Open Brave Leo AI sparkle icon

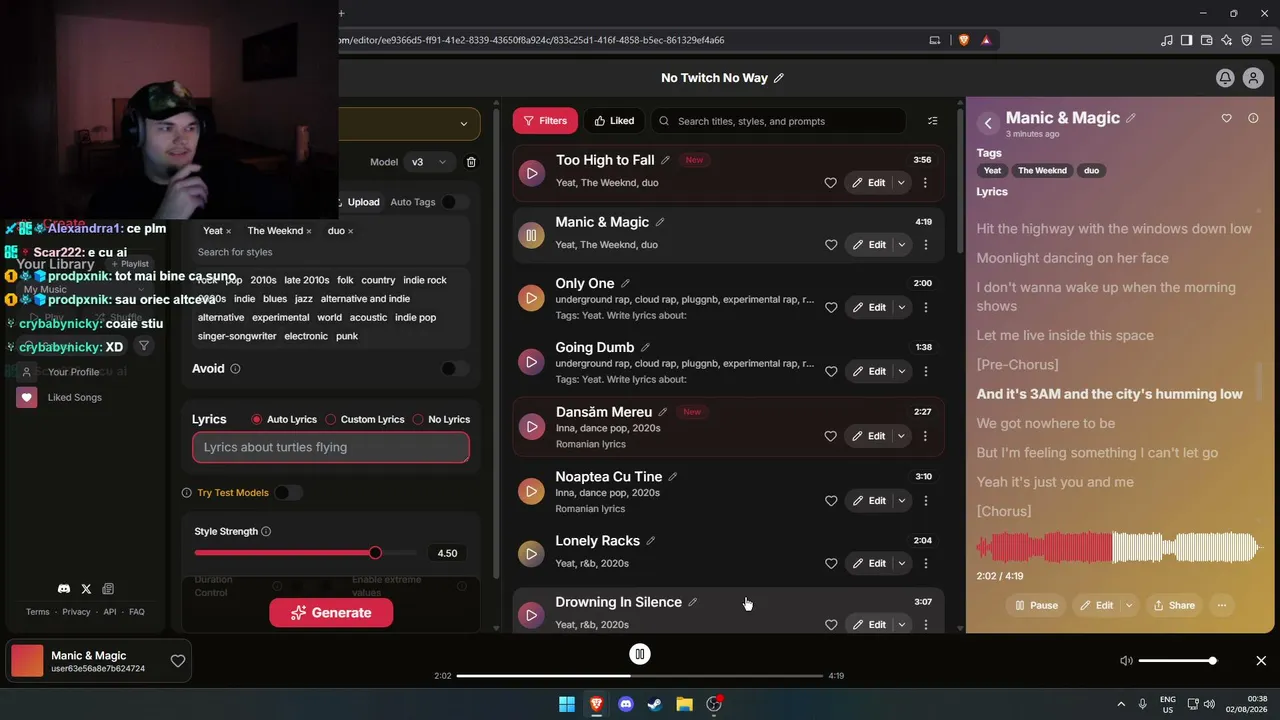point(1227,40)
